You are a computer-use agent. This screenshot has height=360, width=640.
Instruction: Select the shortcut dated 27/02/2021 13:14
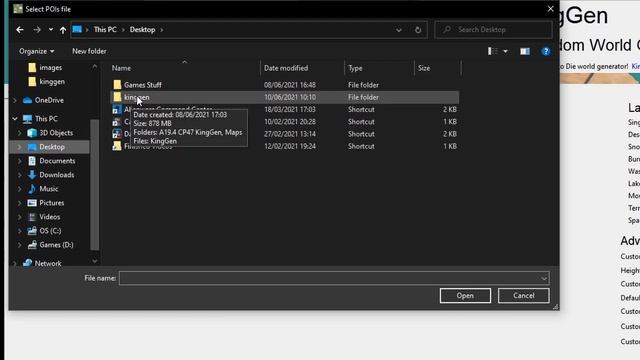pos(284,134)
